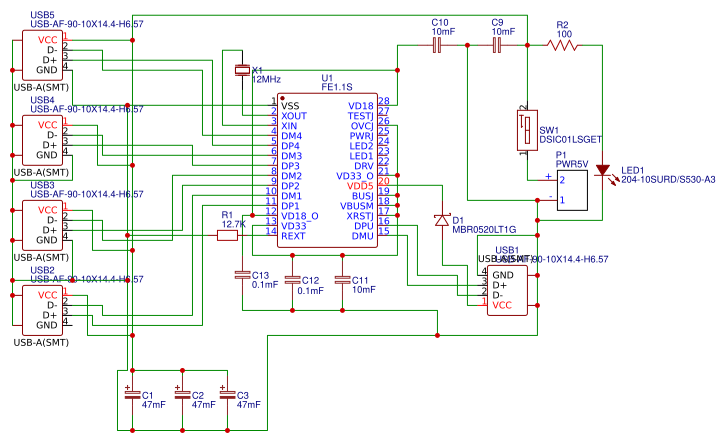Image resolution: width=726 pixels, height=443 pixels.
Task: Select the DP2 pin label
Action: (290, 186)
